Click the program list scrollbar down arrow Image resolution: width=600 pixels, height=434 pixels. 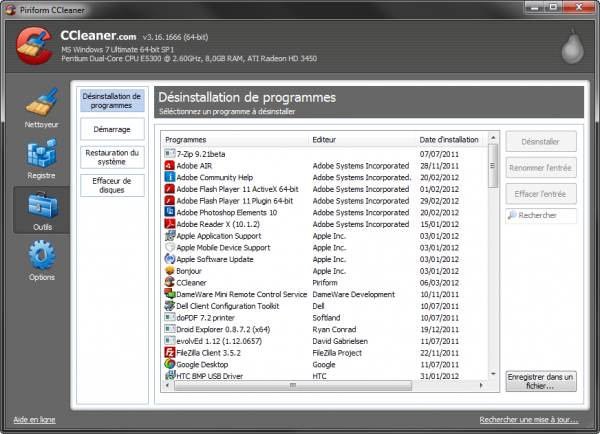click(x=492, y=375)
